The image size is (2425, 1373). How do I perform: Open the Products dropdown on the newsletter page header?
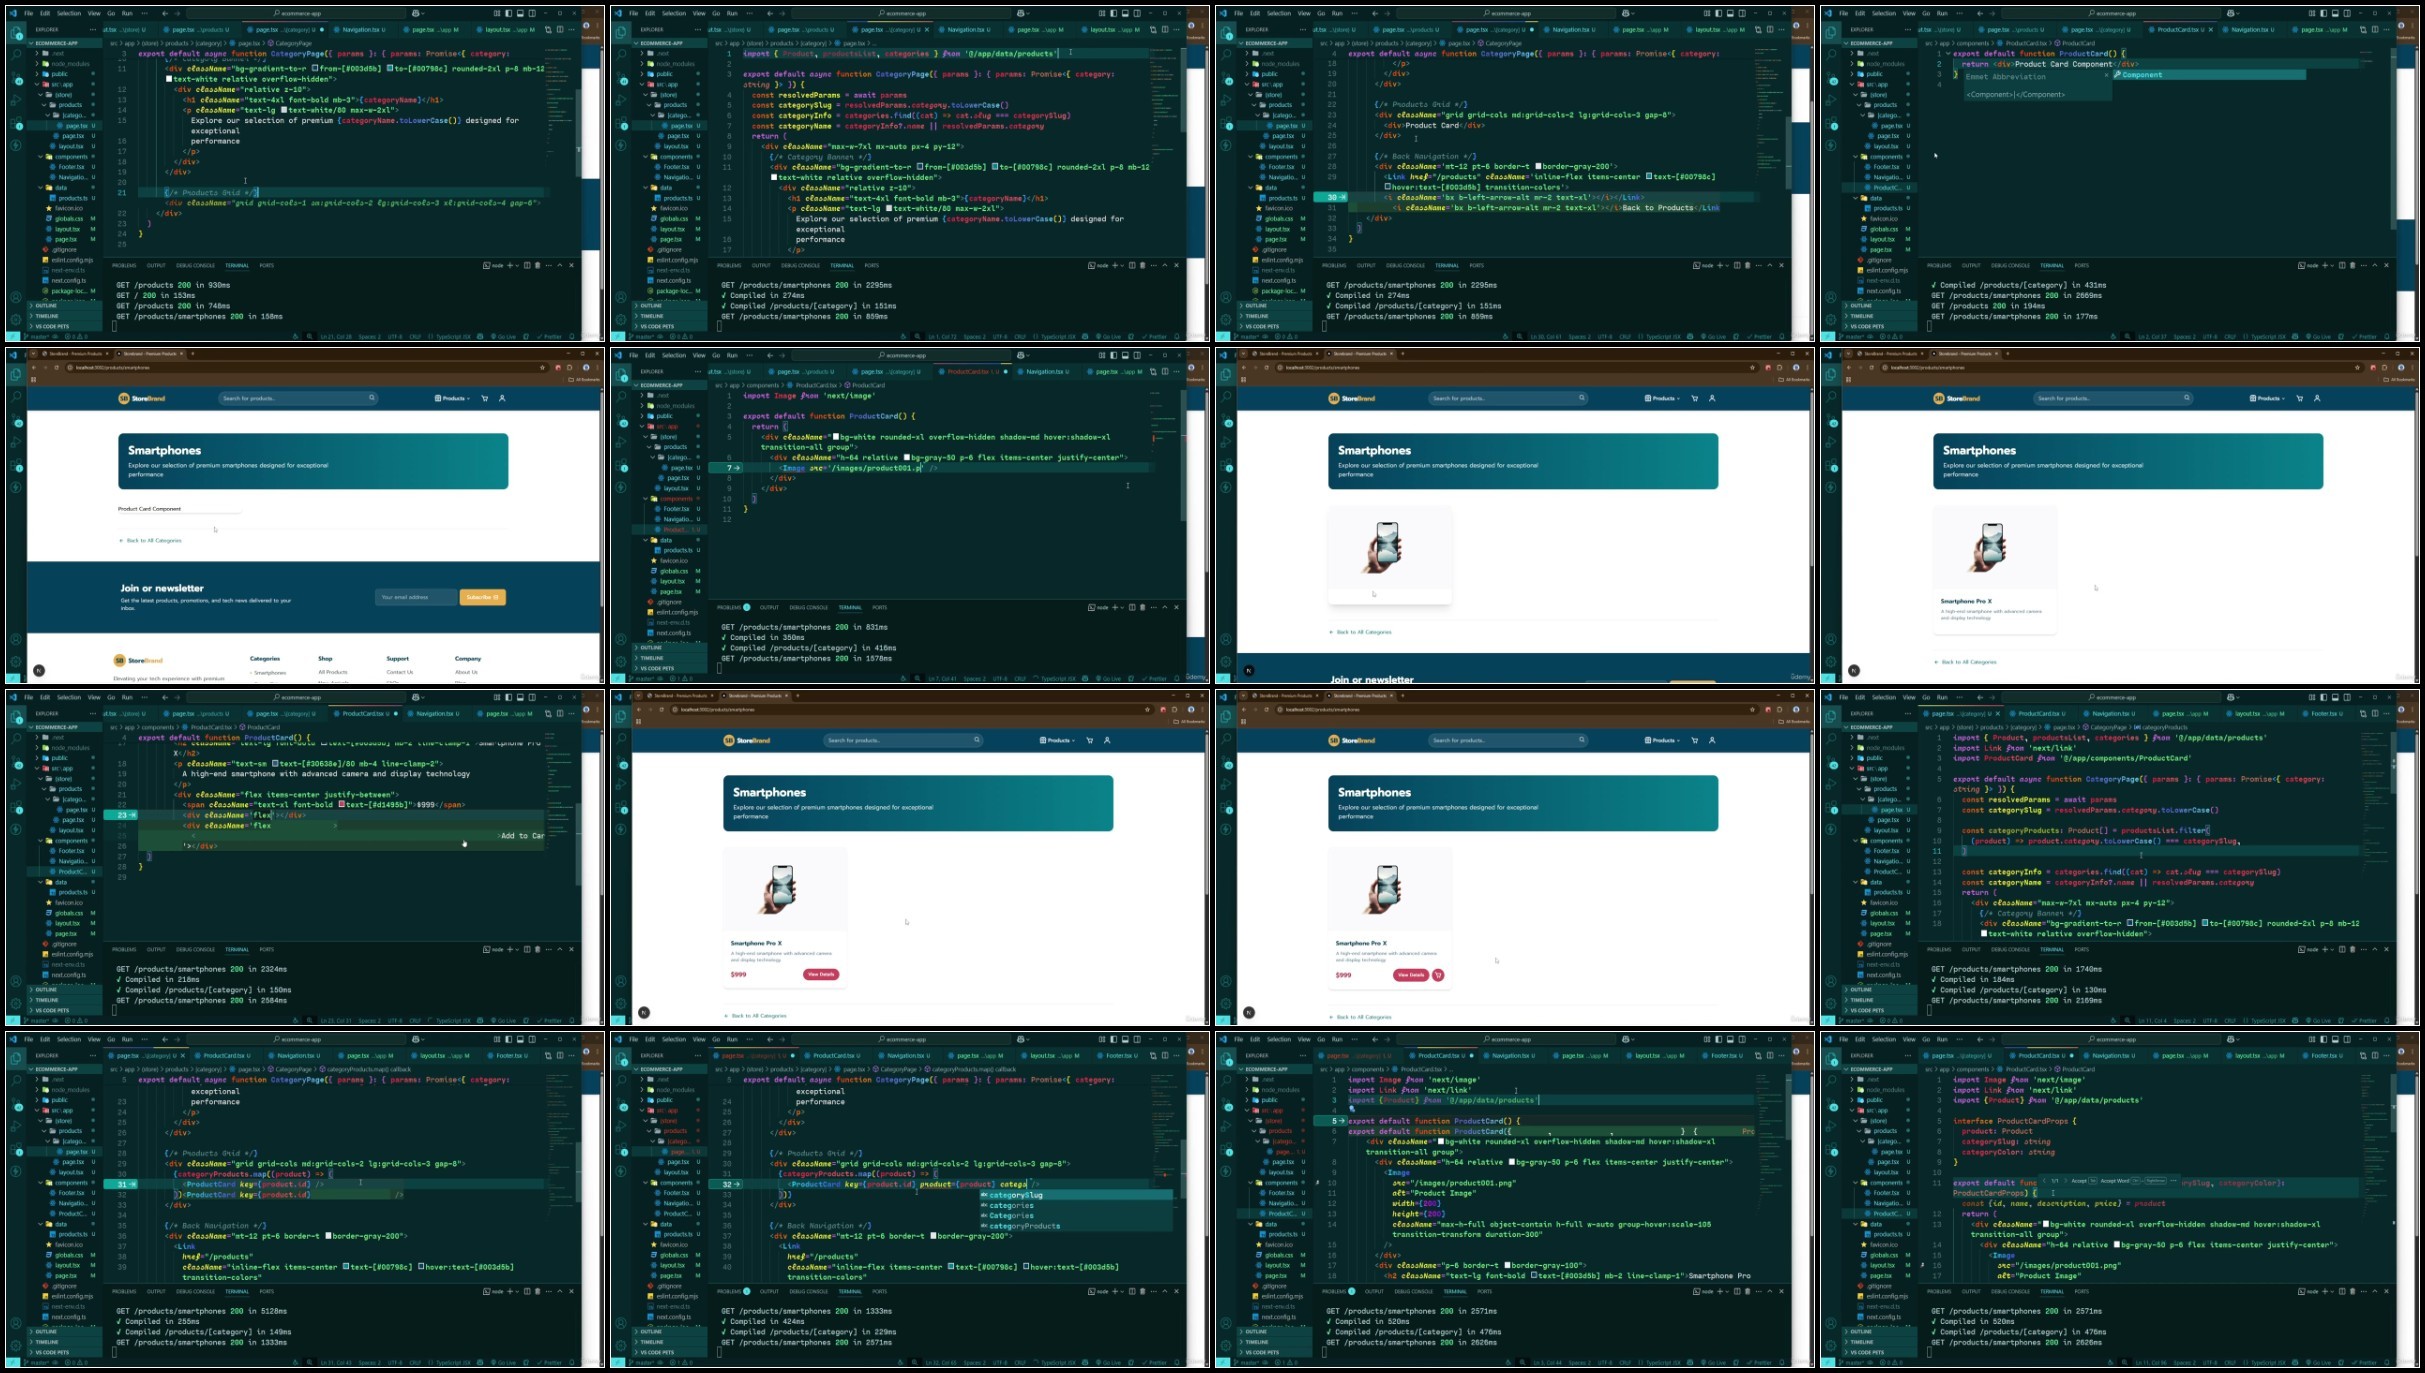[x=452, y=398]
